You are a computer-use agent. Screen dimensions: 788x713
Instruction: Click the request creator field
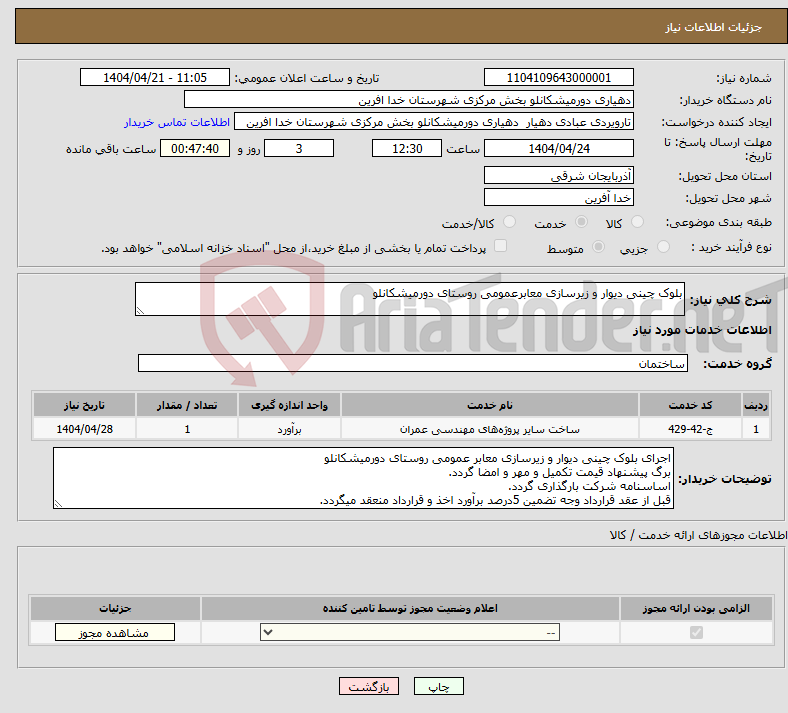tap(434, 122)
